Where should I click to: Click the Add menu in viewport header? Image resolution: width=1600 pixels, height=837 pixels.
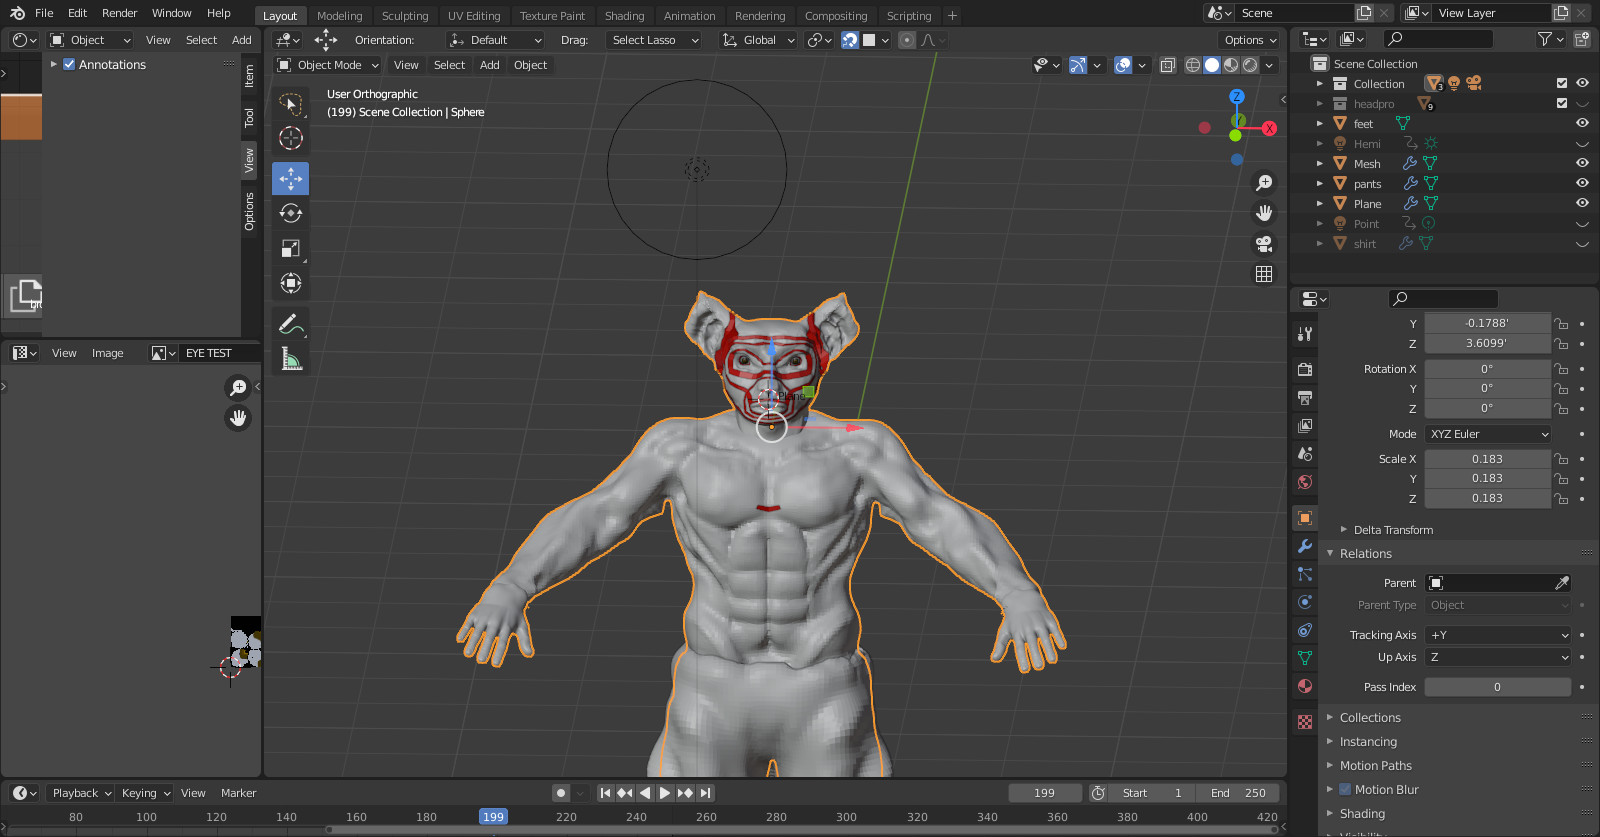(x=489, y=65)
